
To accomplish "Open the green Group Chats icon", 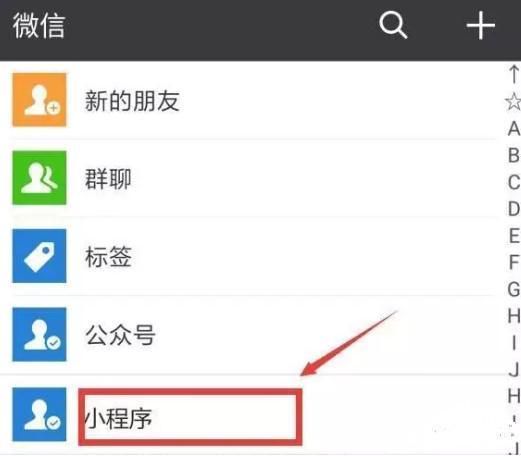I will click(x=39, y=178).
